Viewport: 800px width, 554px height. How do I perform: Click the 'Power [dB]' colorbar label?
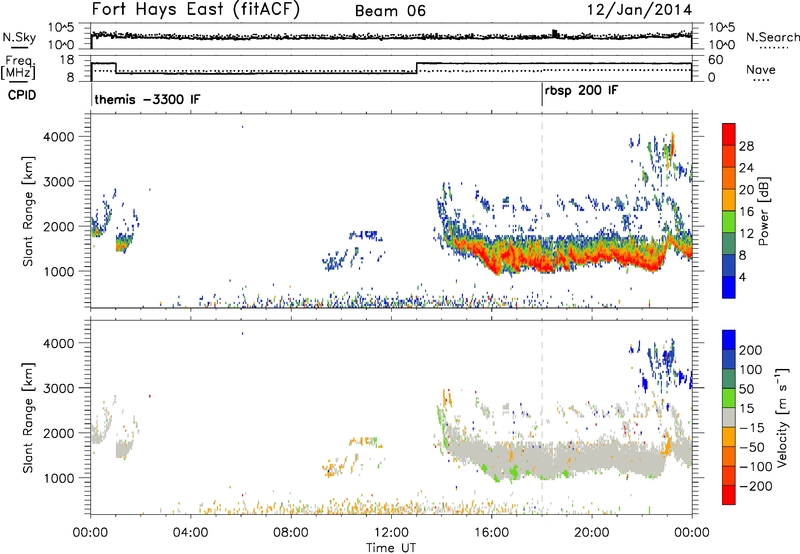pyautogui.click(x=764, y=211)
